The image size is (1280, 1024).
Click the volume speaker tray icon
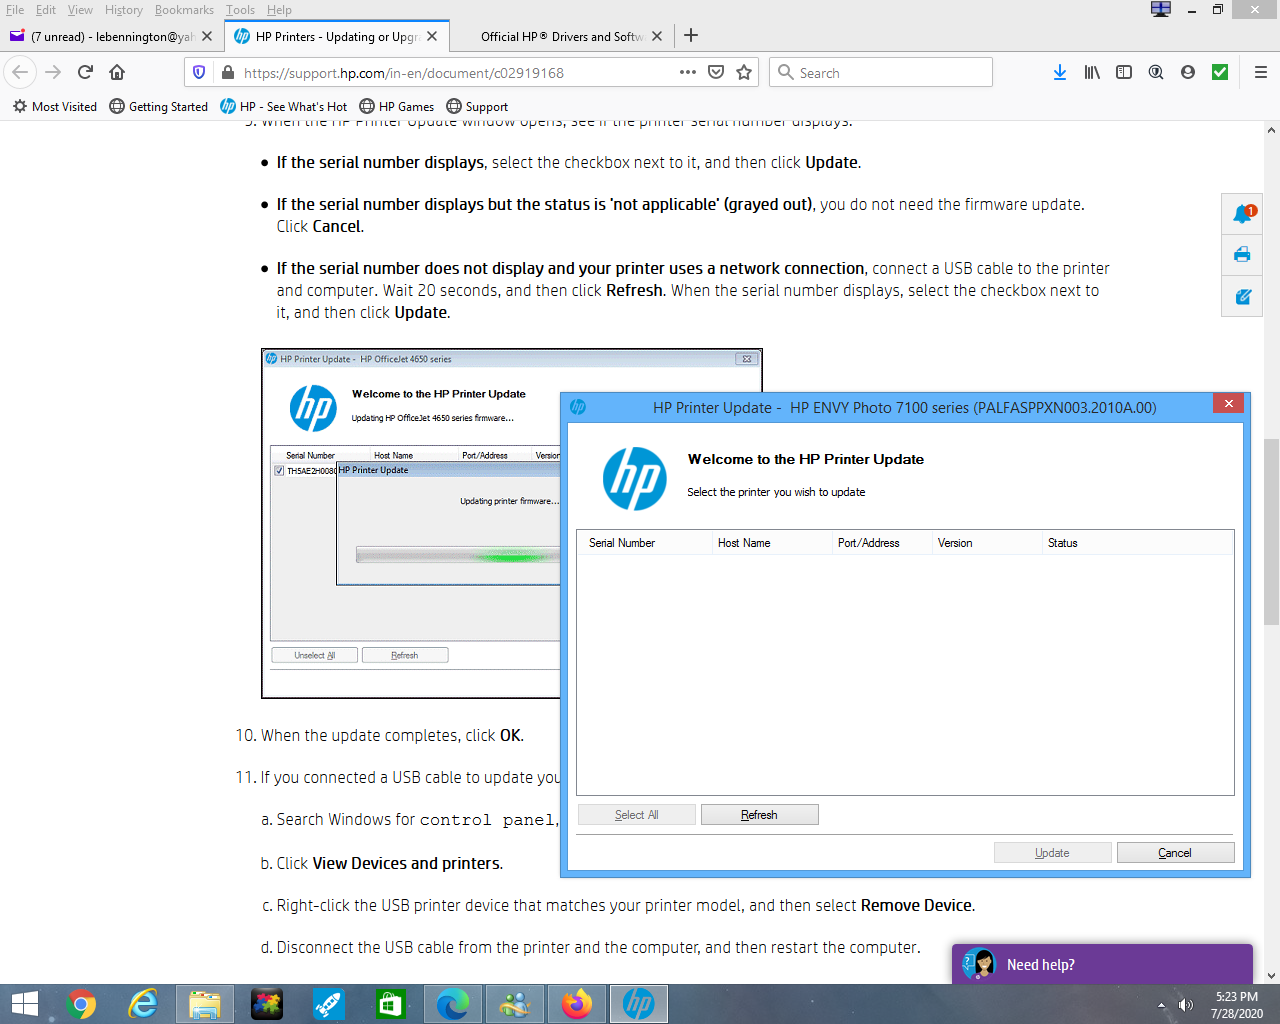click(1186, 1005)
